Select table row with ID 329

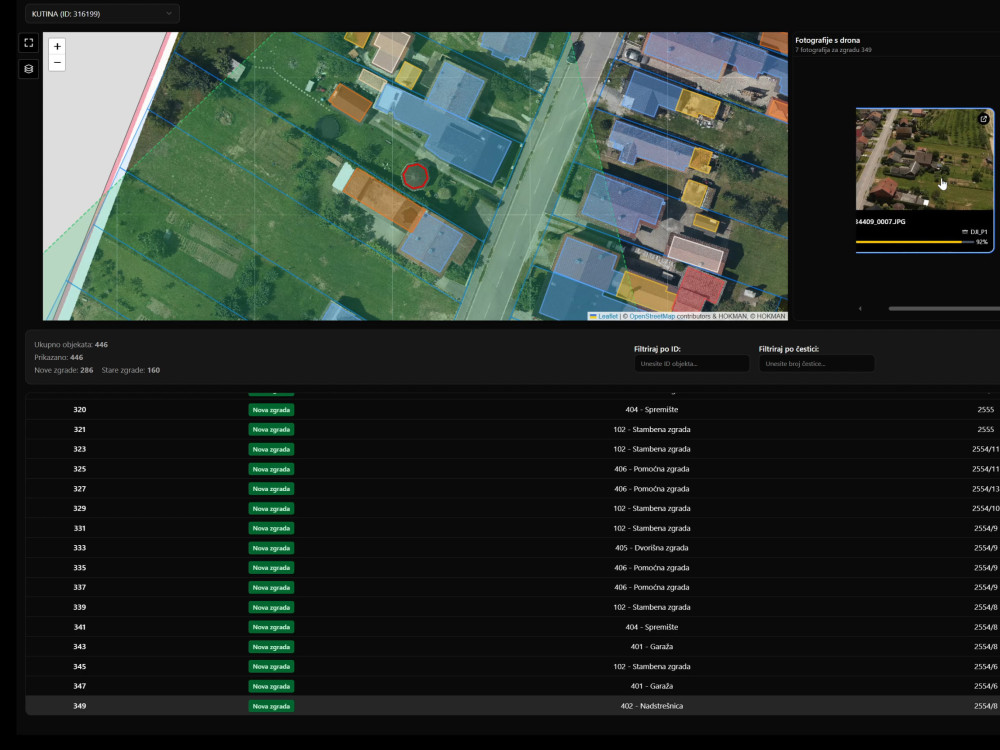pyautogui.click(x=513, y=508)
